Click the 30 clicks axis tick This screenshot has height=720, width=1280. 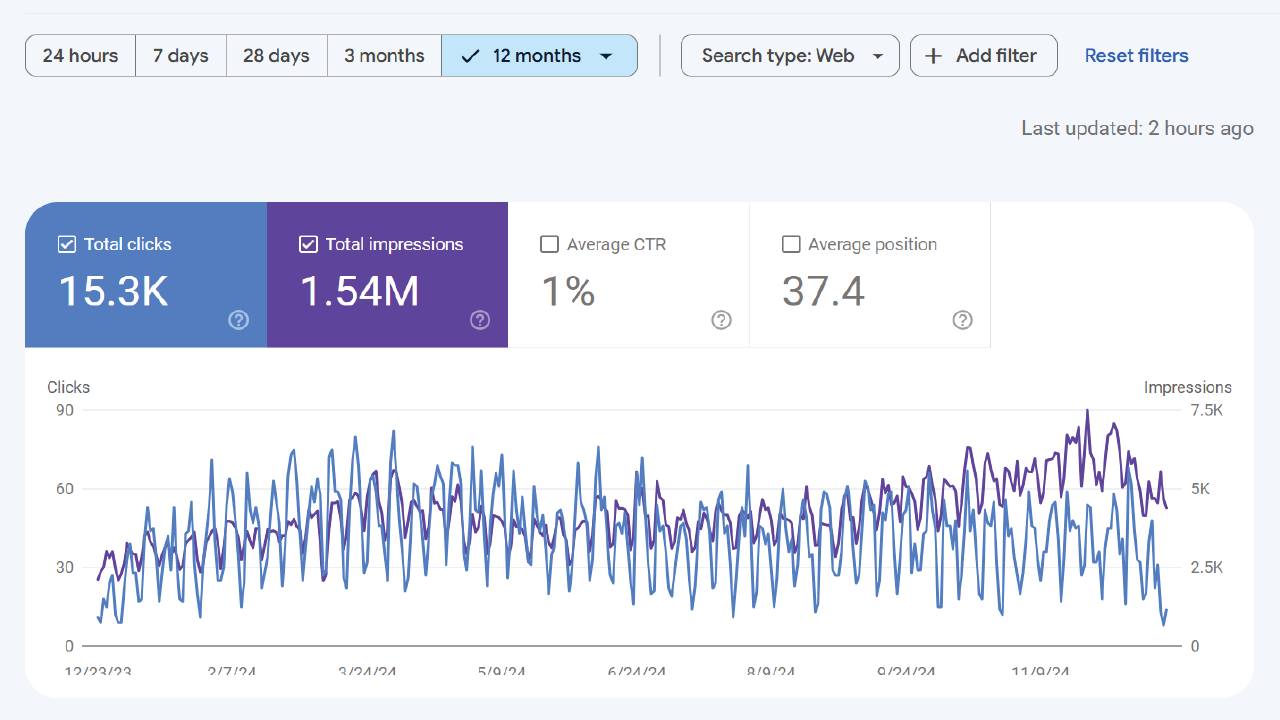[x=65, y=567]
